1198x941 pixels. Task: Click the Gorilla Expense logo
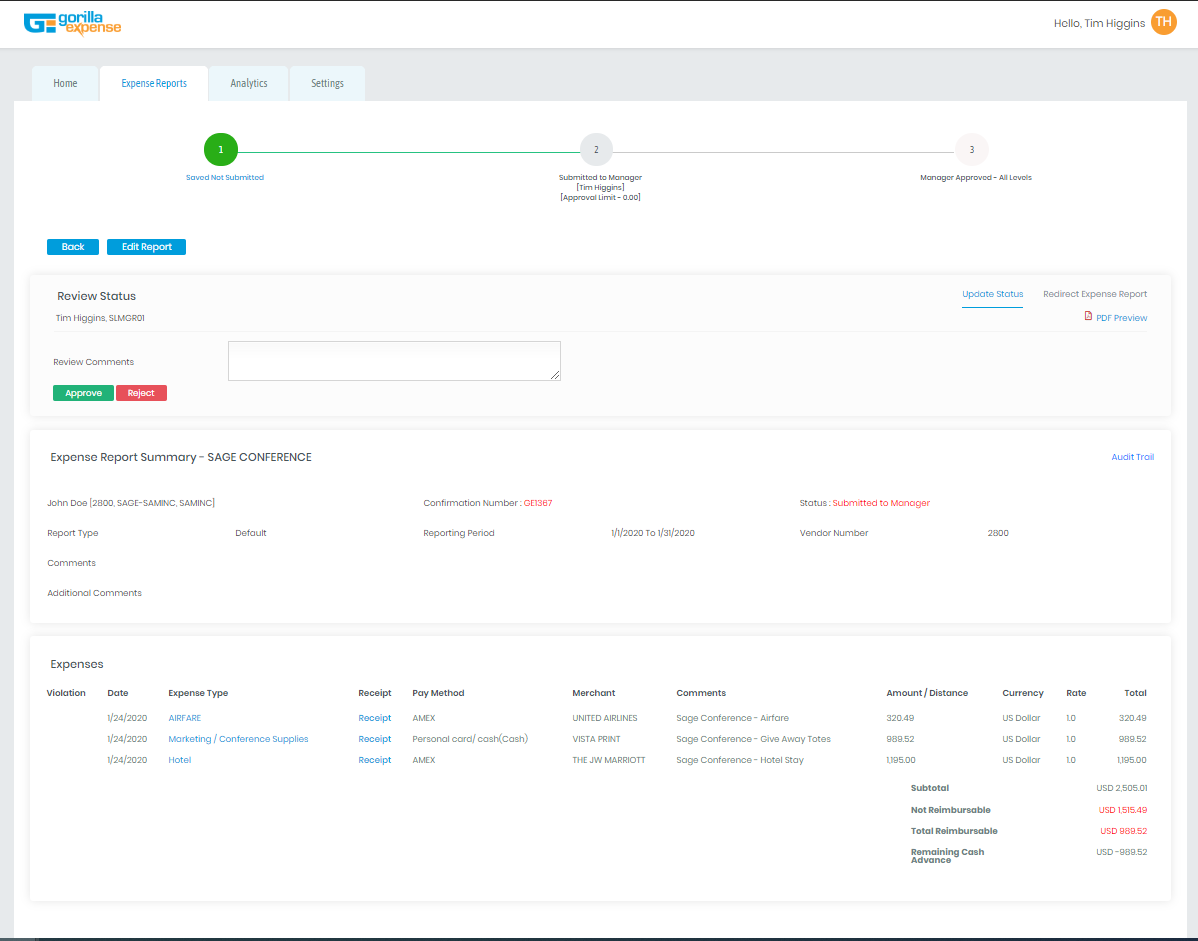(x=72, y=21)
